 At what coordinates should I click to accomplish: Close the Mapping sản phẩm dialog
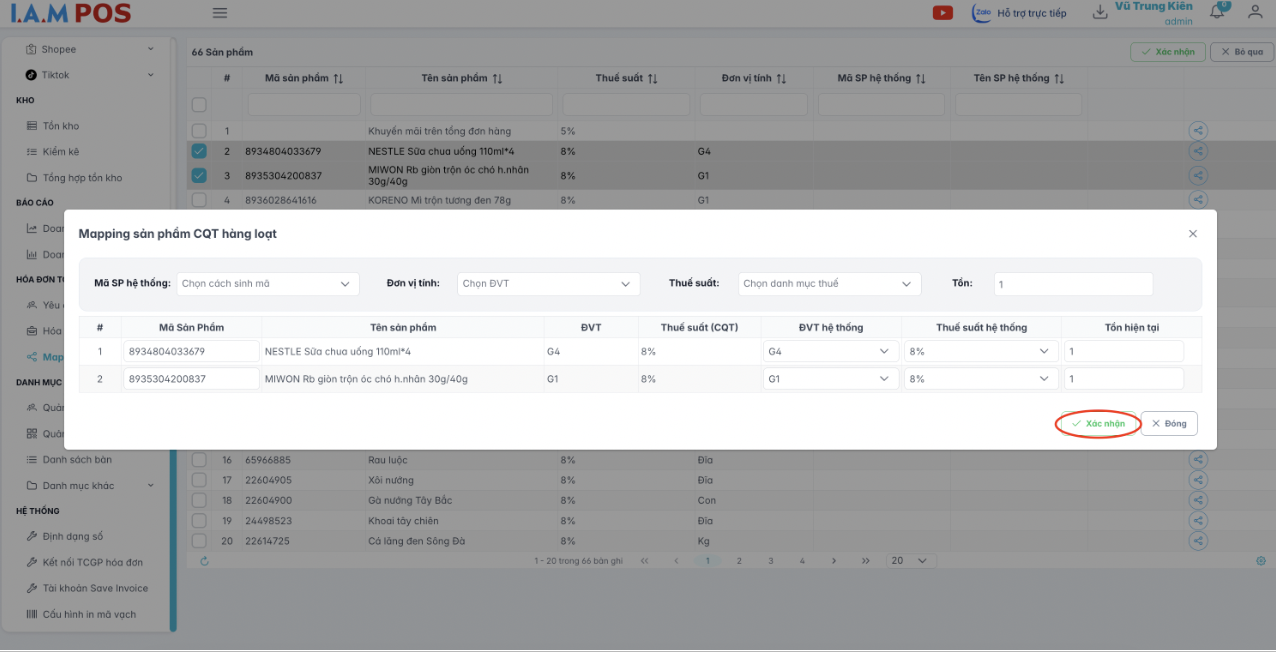point(1192,234)
